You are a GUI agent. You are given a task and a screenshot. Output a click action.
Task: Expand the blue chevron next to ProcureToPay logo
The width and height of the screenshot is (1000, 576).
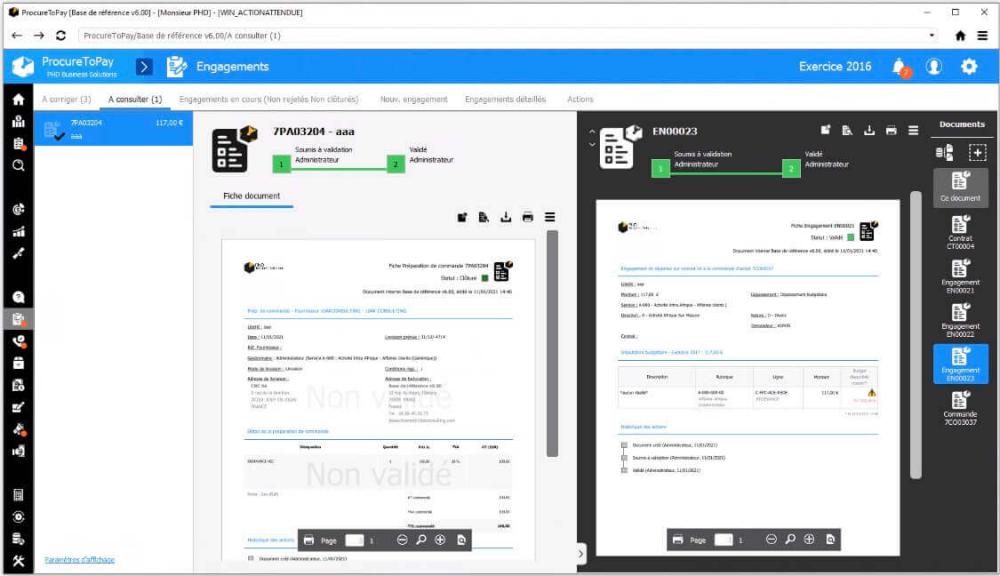(x=142, y=66)
